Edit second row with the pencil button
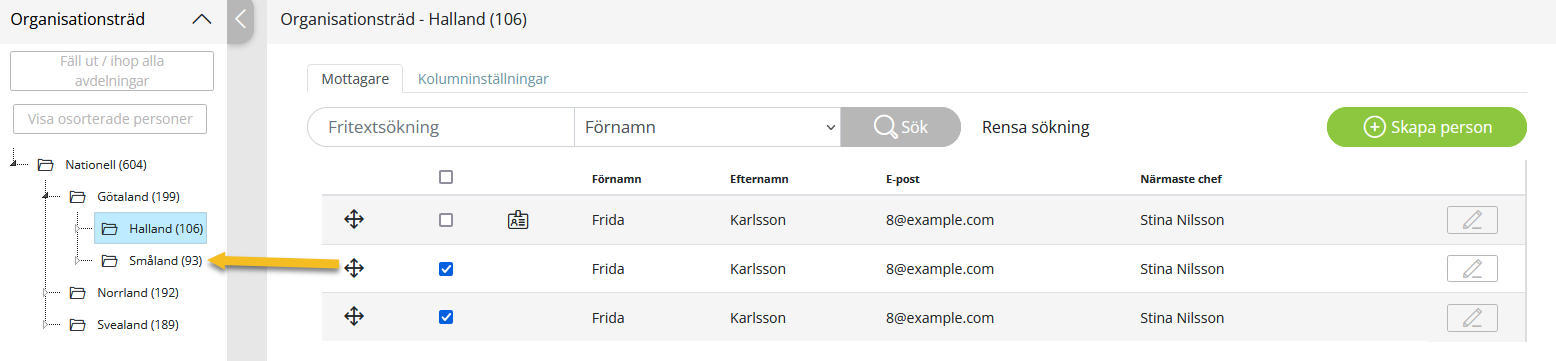 (x=1472, y=269)
